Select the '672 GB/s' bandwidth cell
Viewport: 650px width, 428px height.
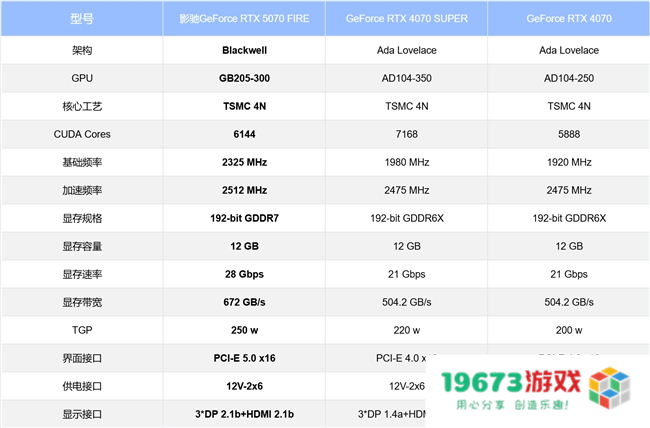click(244, 302)
